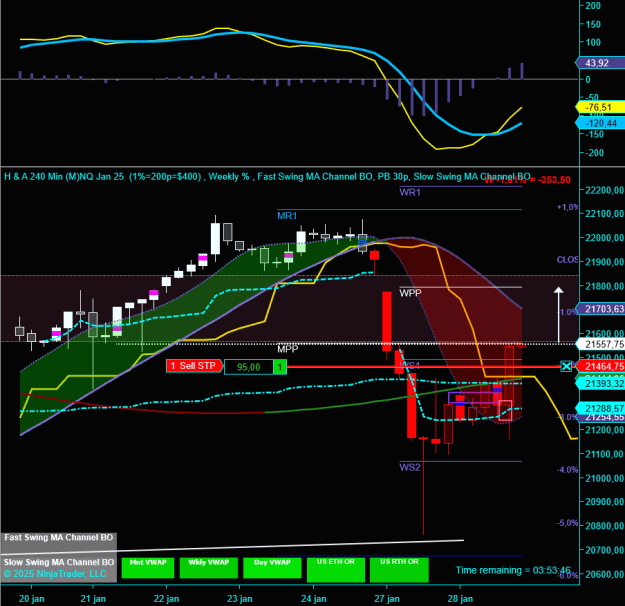Toggle the US RTH OR green button
Screen dimensions: 625x606
pos(399,570)
